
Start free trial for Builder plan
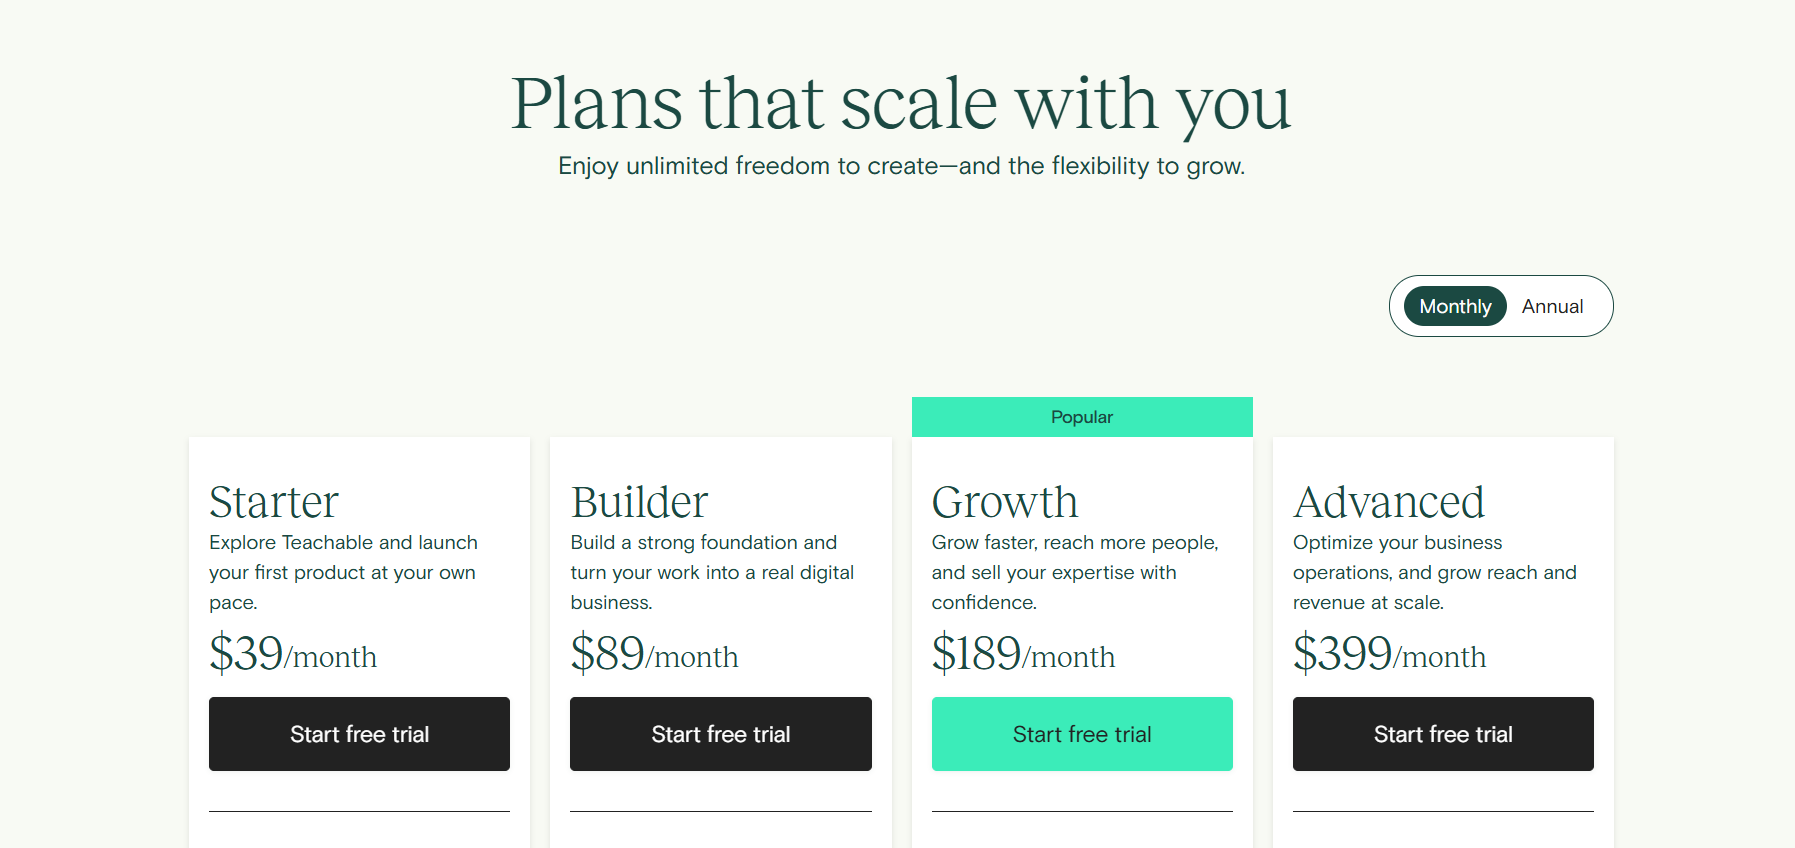pos(721,734)
